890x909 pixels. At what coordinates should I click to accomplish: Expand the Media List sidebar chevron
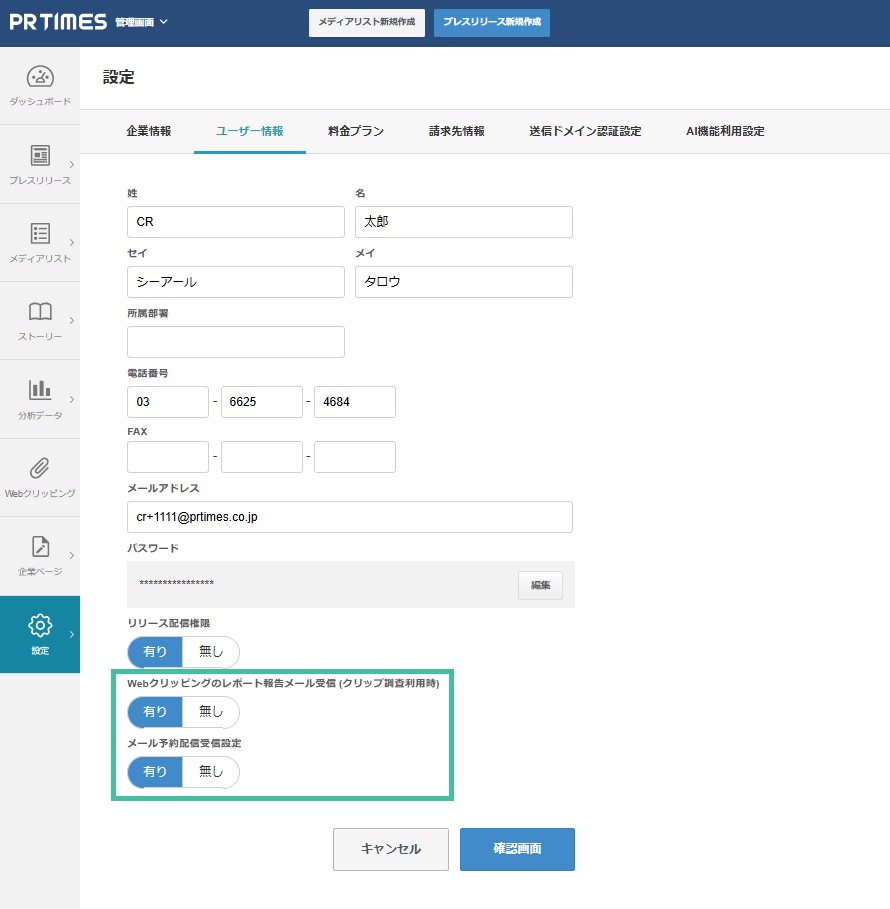(72, 242)
